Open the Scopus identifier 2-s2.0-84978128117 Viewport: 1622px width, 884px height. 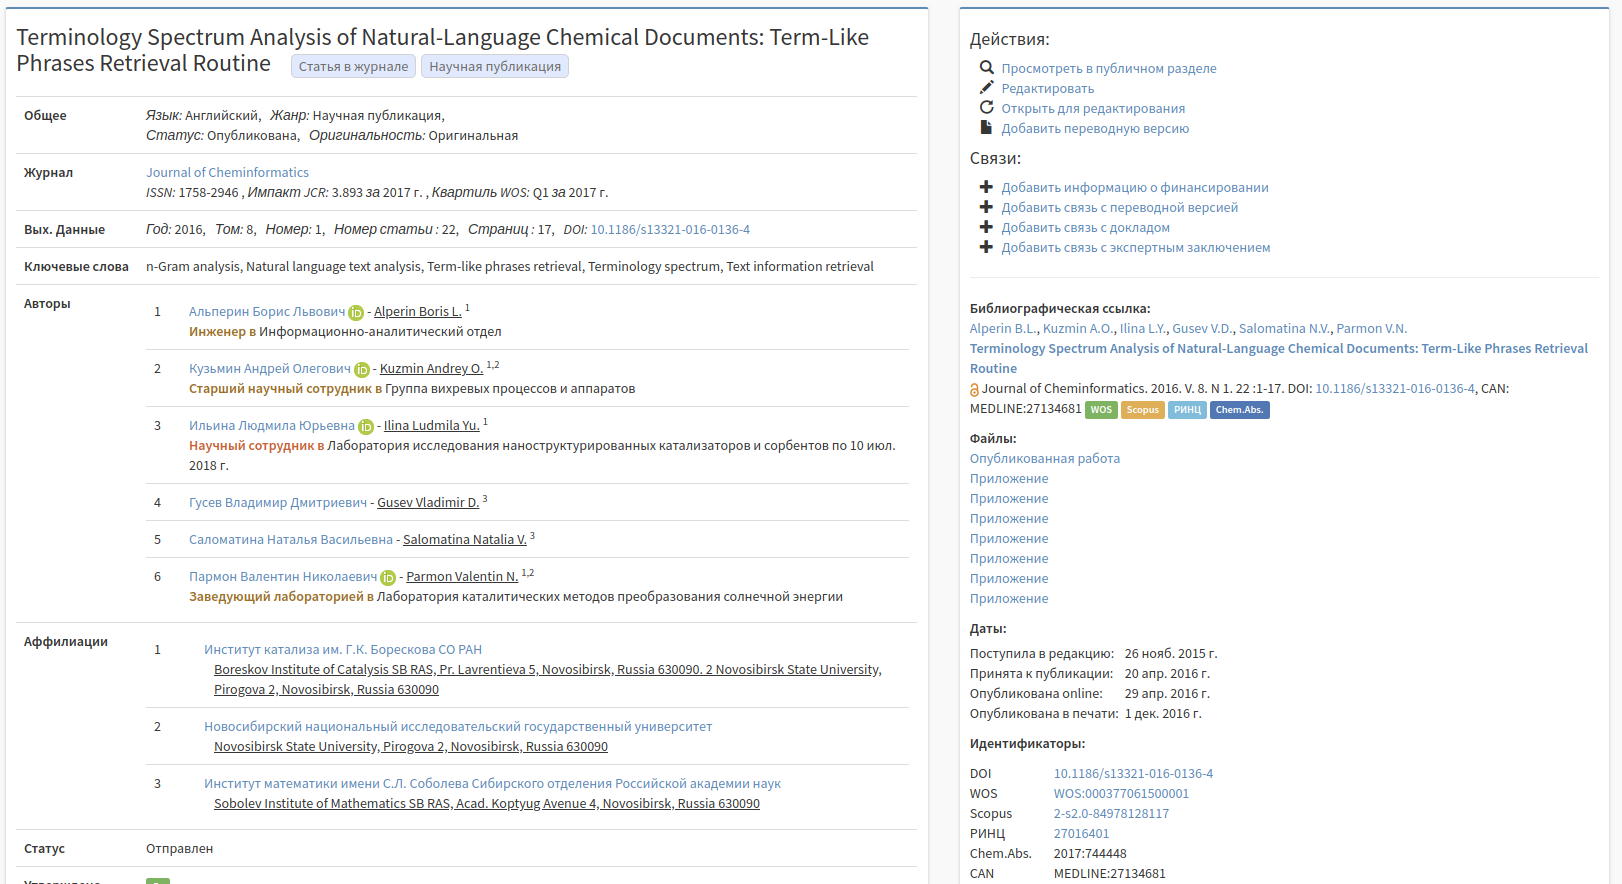pyautogui.click(x=1110, y=814)
